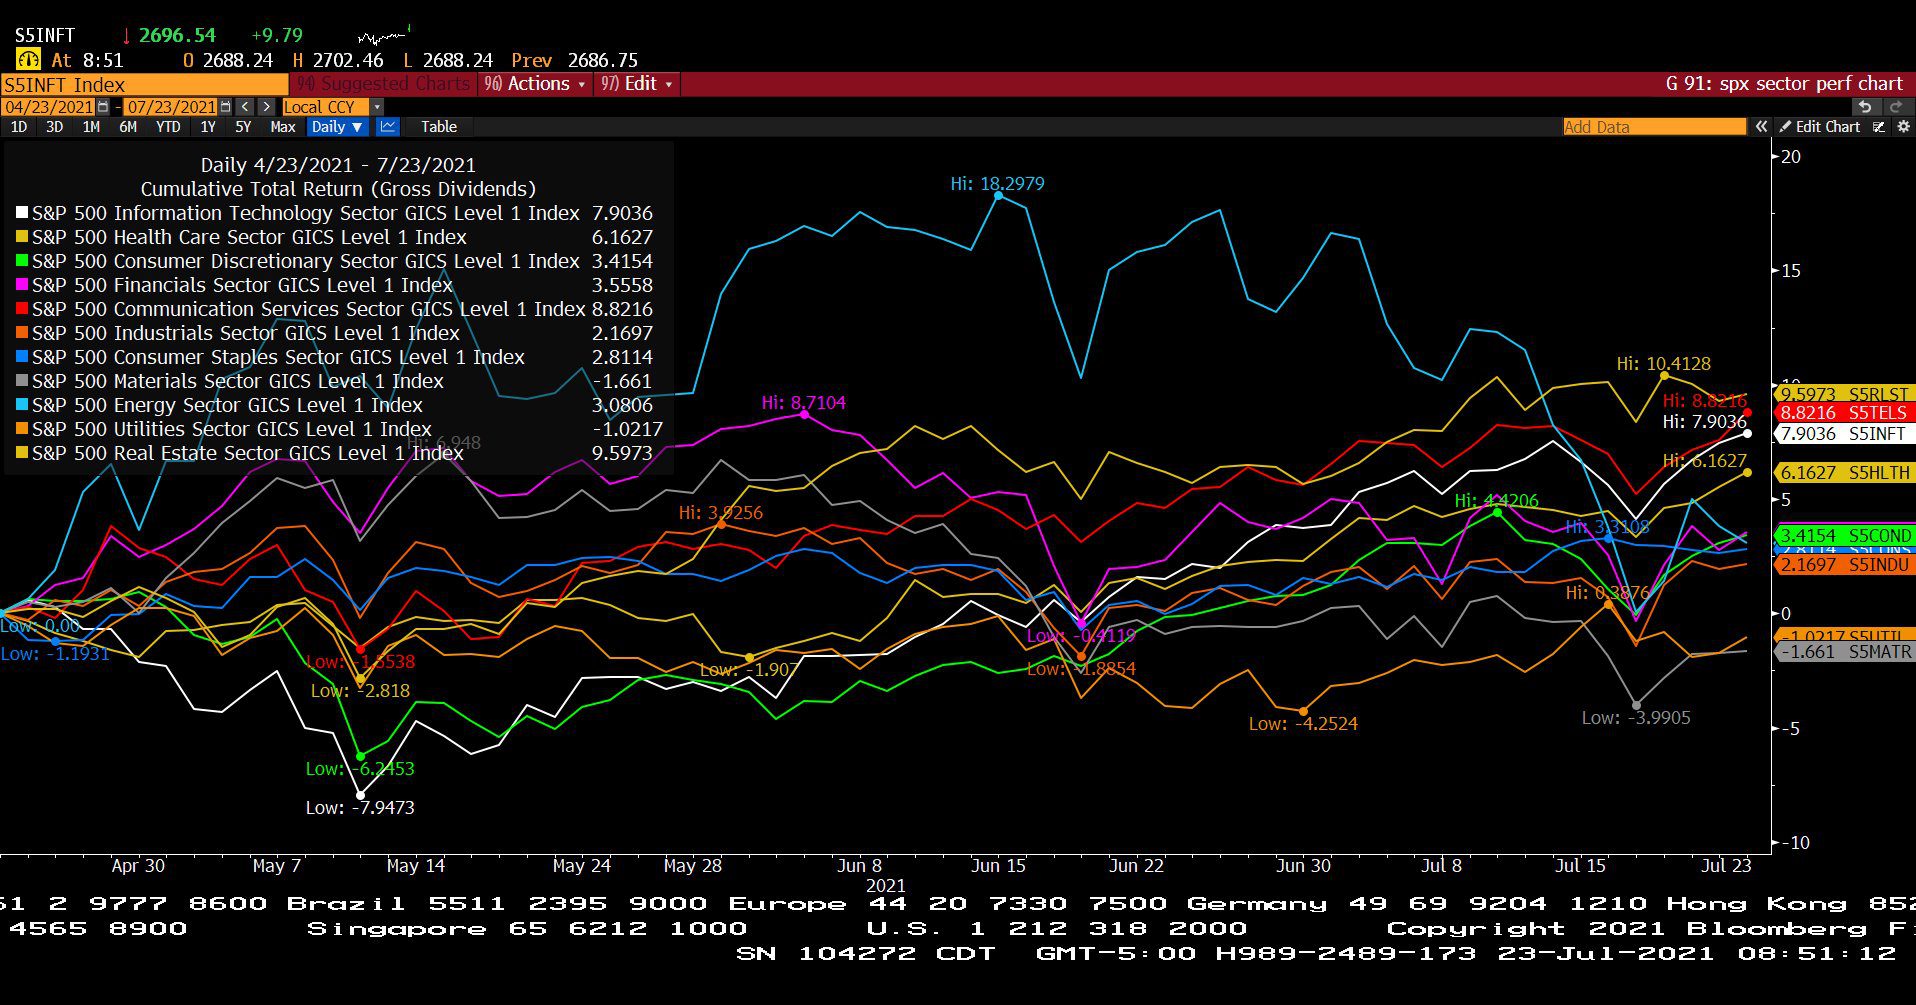The width and height of the screenshot is (1916, 1005).
Task: Collapse the toolbar with double-chevron icon
Action: pyautogui.click(x=1761, y=127)
